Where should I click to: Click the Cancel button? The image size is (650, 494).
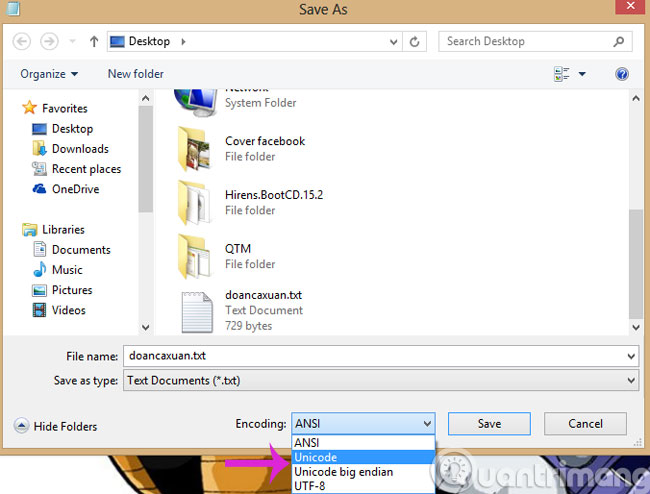(585, 424)
